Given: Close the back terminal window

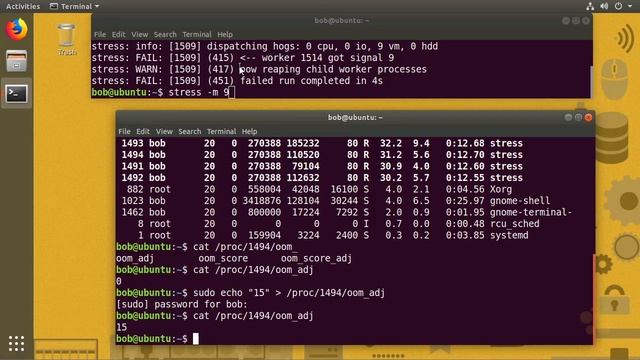Looking at the screenshot, I should [586, 20].
